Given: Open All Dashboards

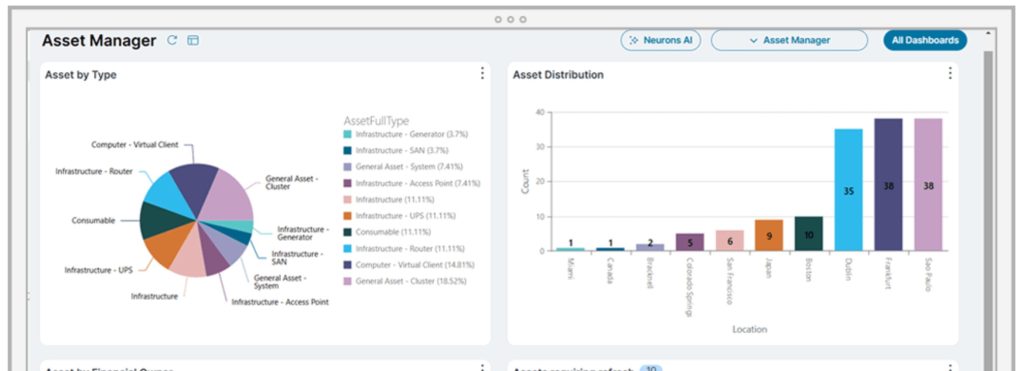Looking at the screenshot, I should [925, 40].
